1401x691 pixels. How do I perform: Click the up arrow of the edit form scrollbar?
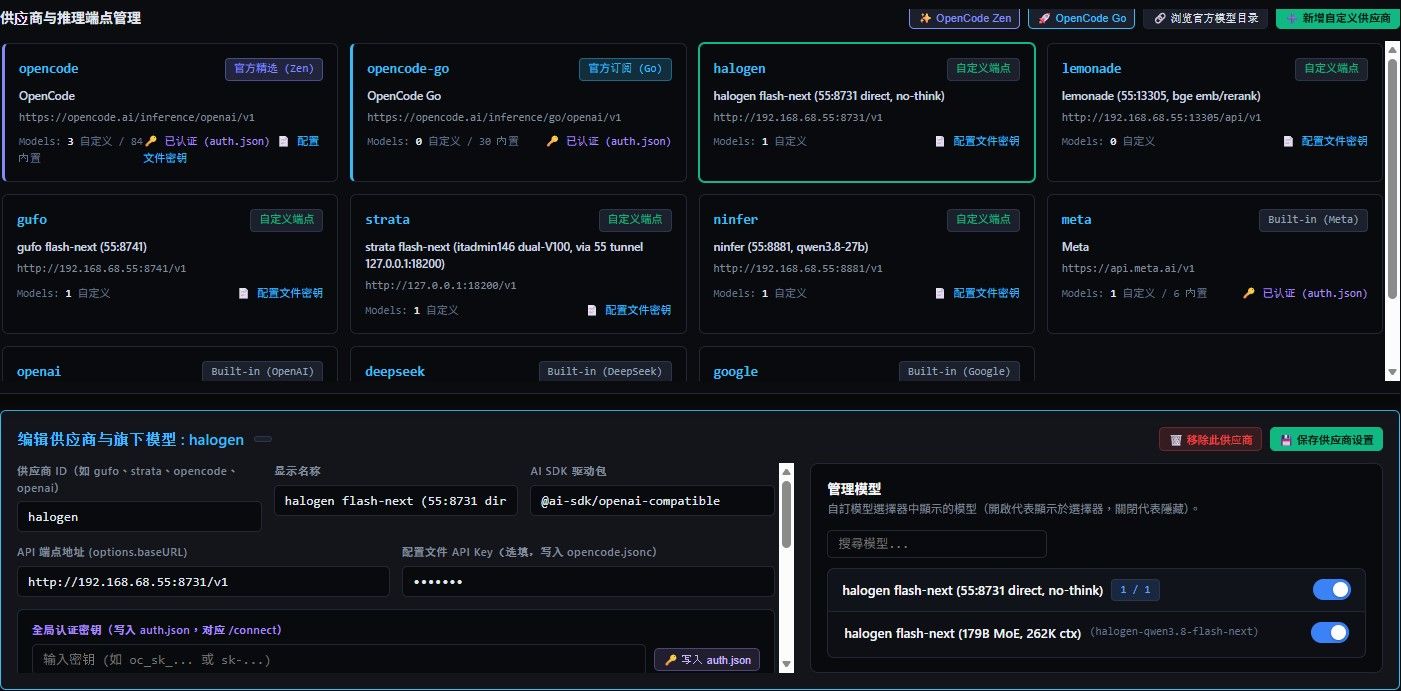(x=786, y=470)
